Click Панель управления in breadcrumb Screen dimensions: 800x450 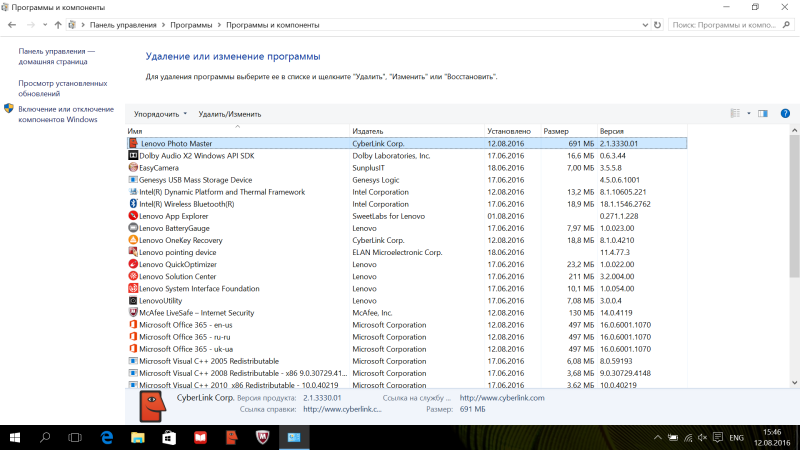(x=123, y=24)
